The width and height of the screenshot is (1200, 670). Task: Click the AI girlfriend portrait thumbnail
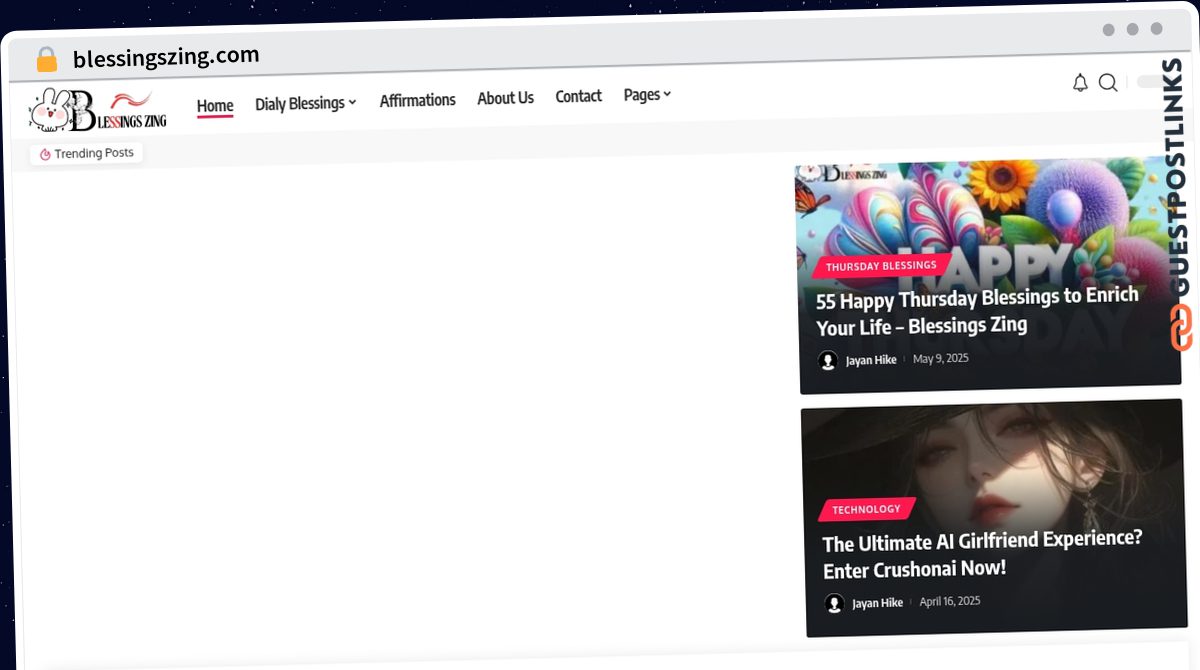[994, 517]
